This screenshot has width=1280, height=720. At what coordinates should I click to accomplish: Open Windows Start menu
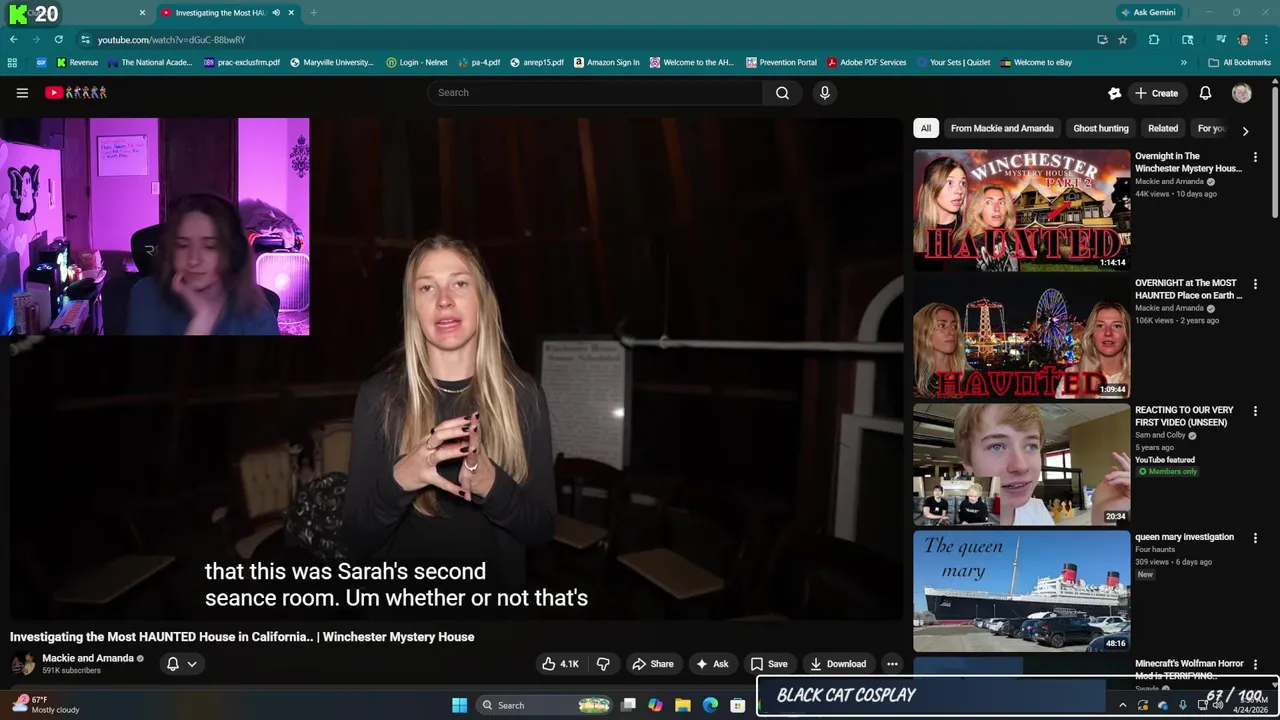pyautogui.click(x=459, y=705)
